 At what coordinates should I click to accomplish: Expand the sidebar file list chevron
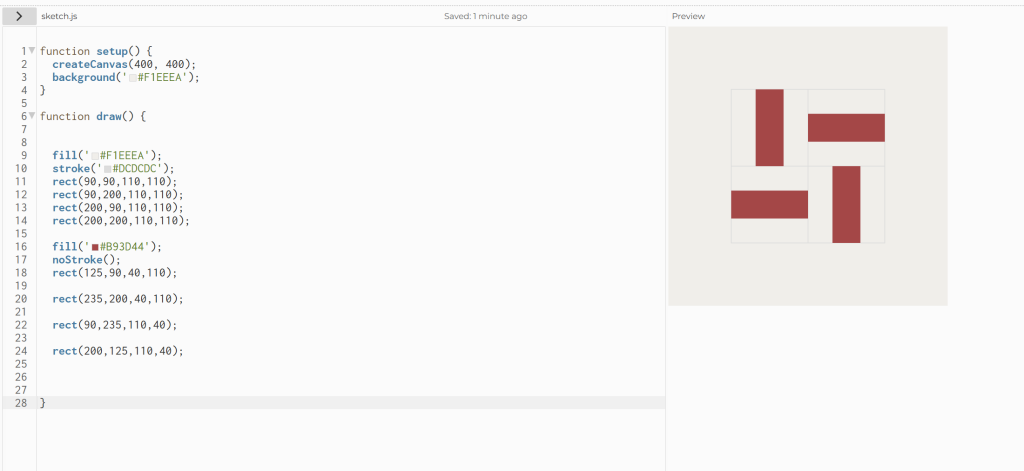(x=19, y=16)
